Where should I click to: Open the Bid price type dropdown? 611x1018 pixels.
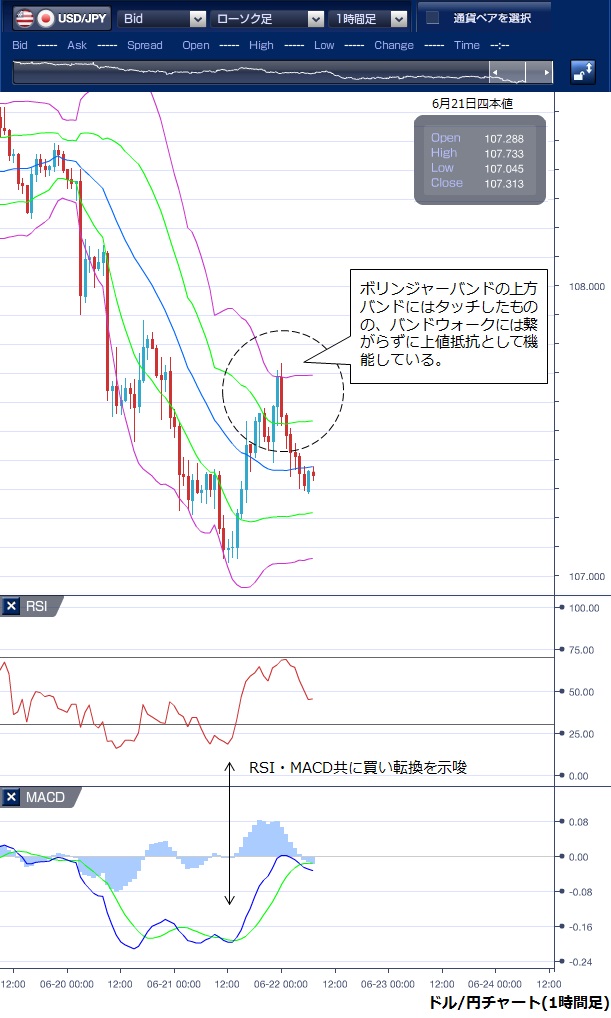click(x=162, y=18)
